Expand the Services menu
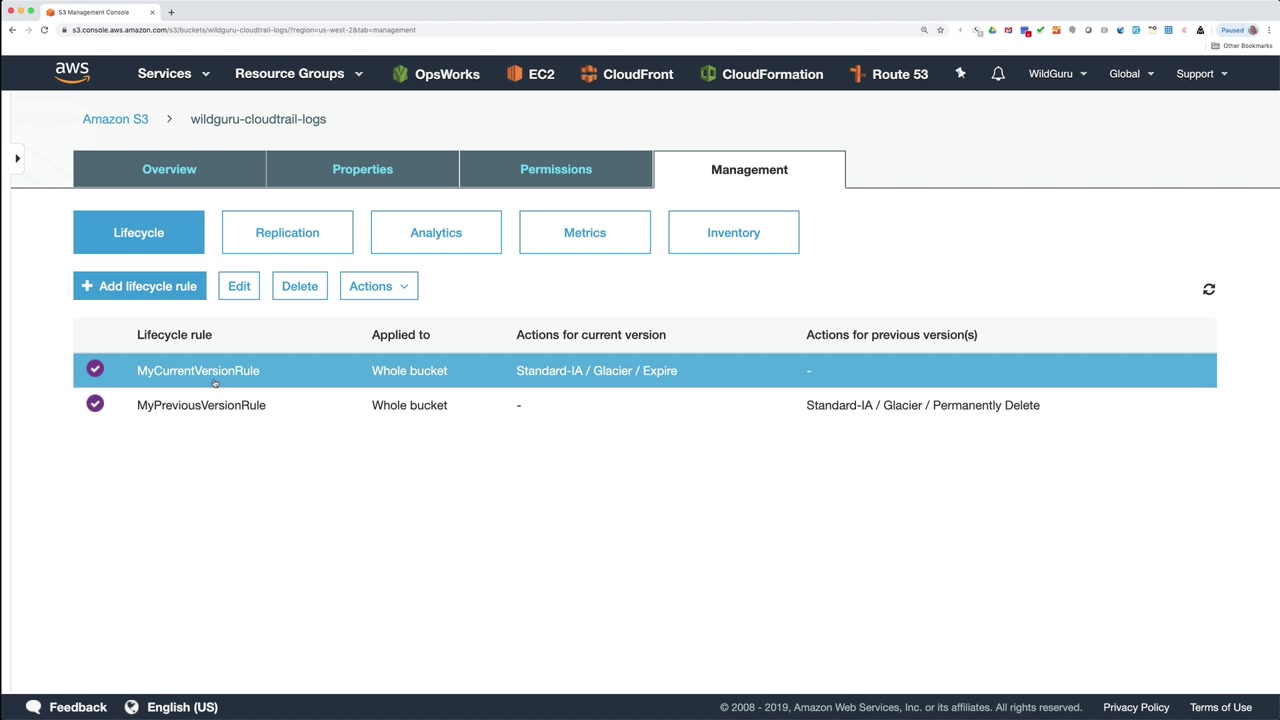This screenshot has width=1280, height=720. point(174,74)
